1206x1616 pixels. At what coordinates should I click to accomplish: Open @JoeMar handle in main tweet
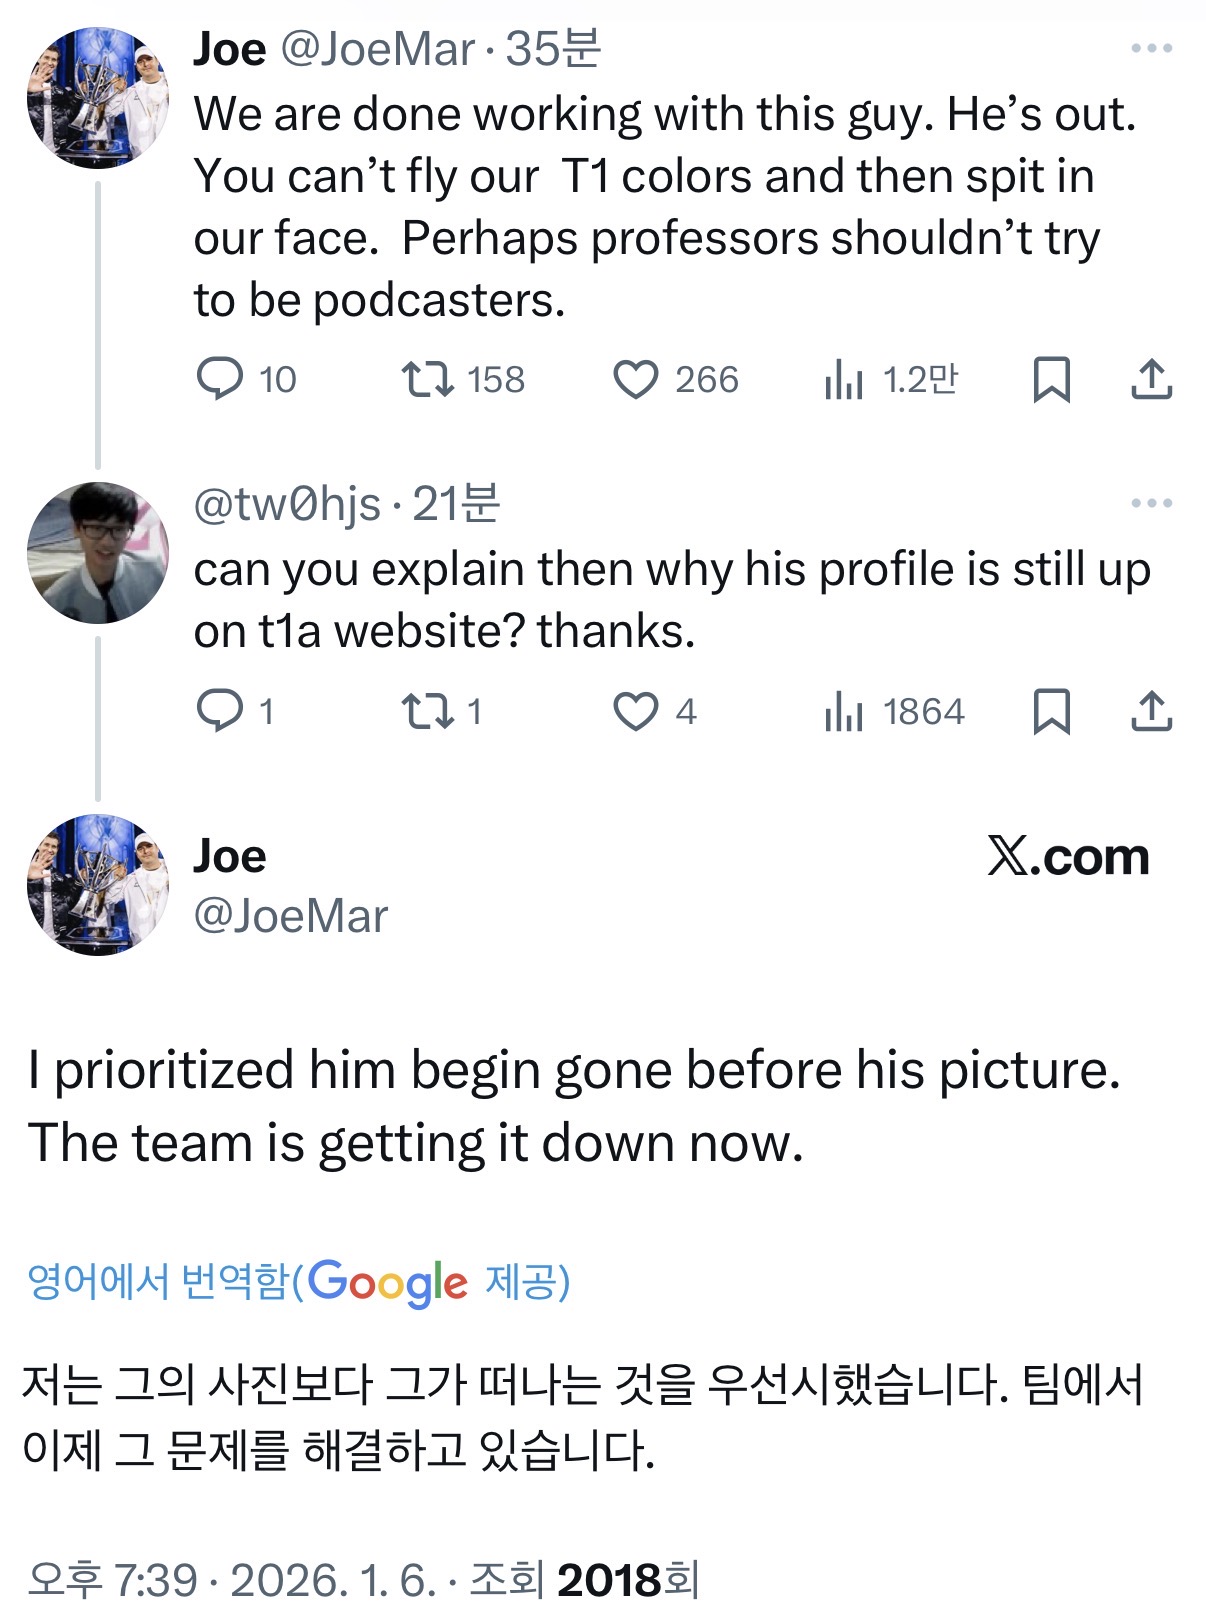coord(290,916)
